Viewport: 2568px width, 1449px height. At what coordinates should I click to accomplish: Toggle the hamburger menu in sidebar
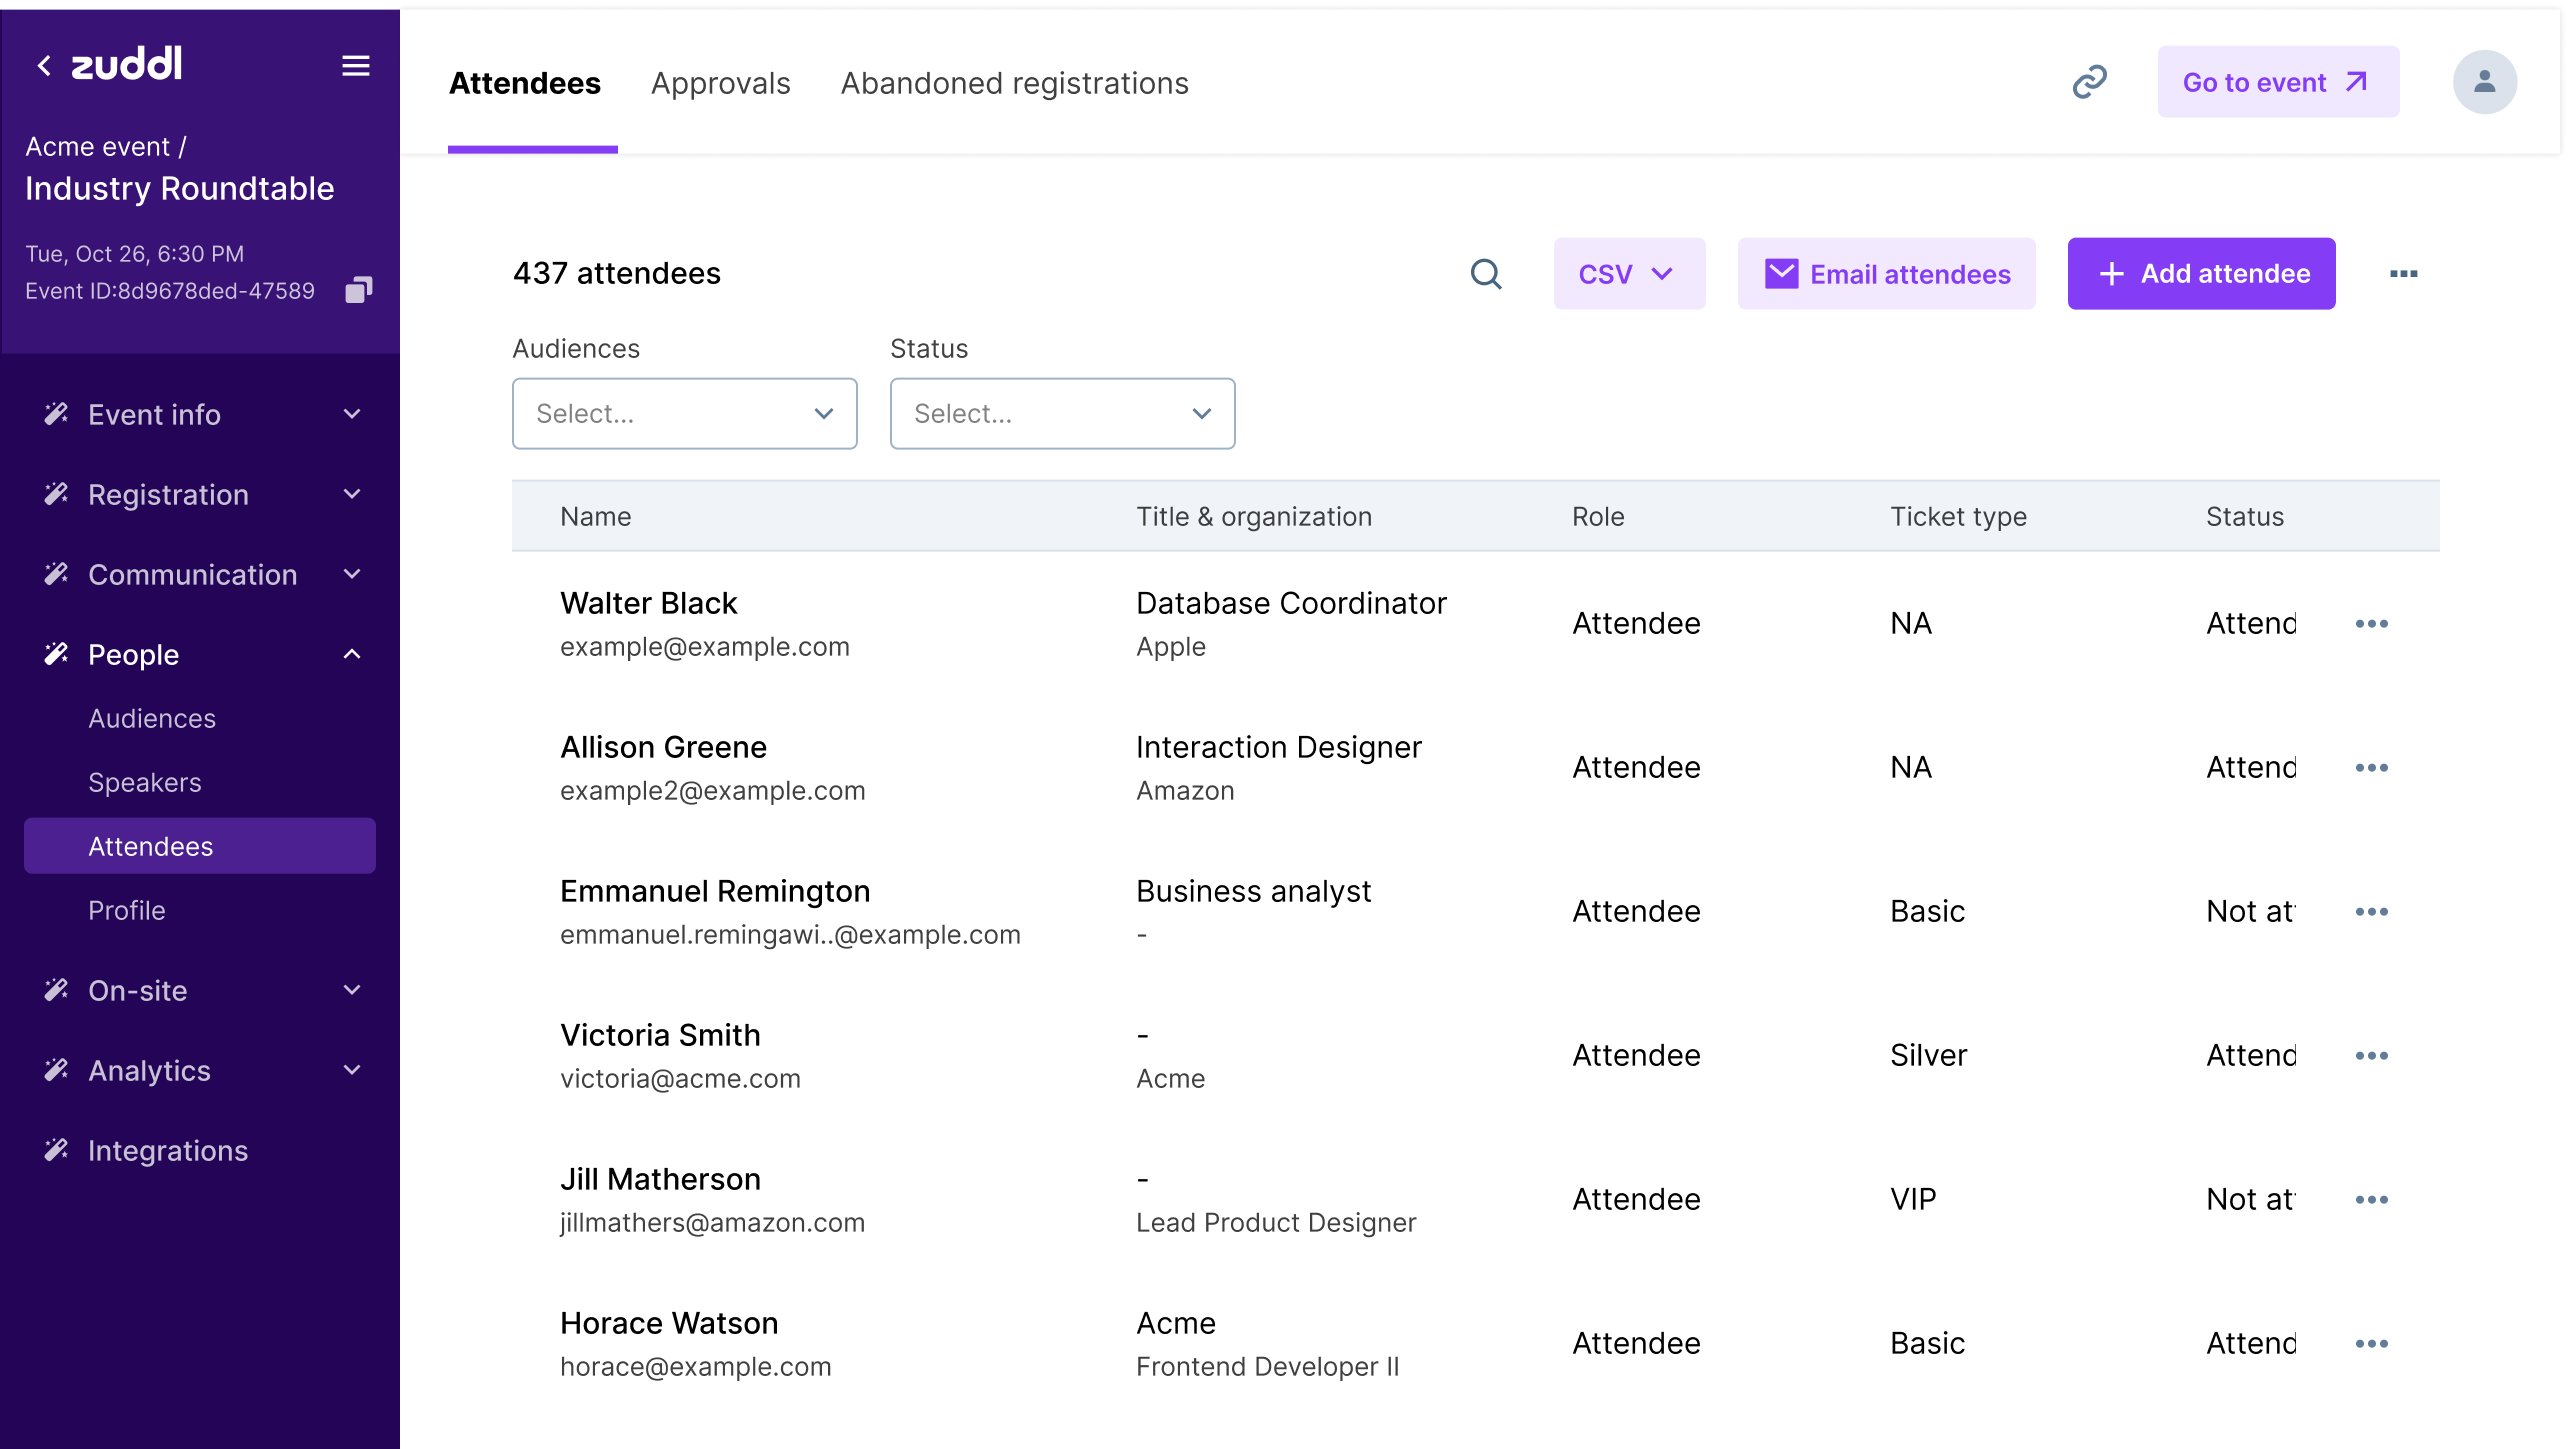click(x=355, y=66)
